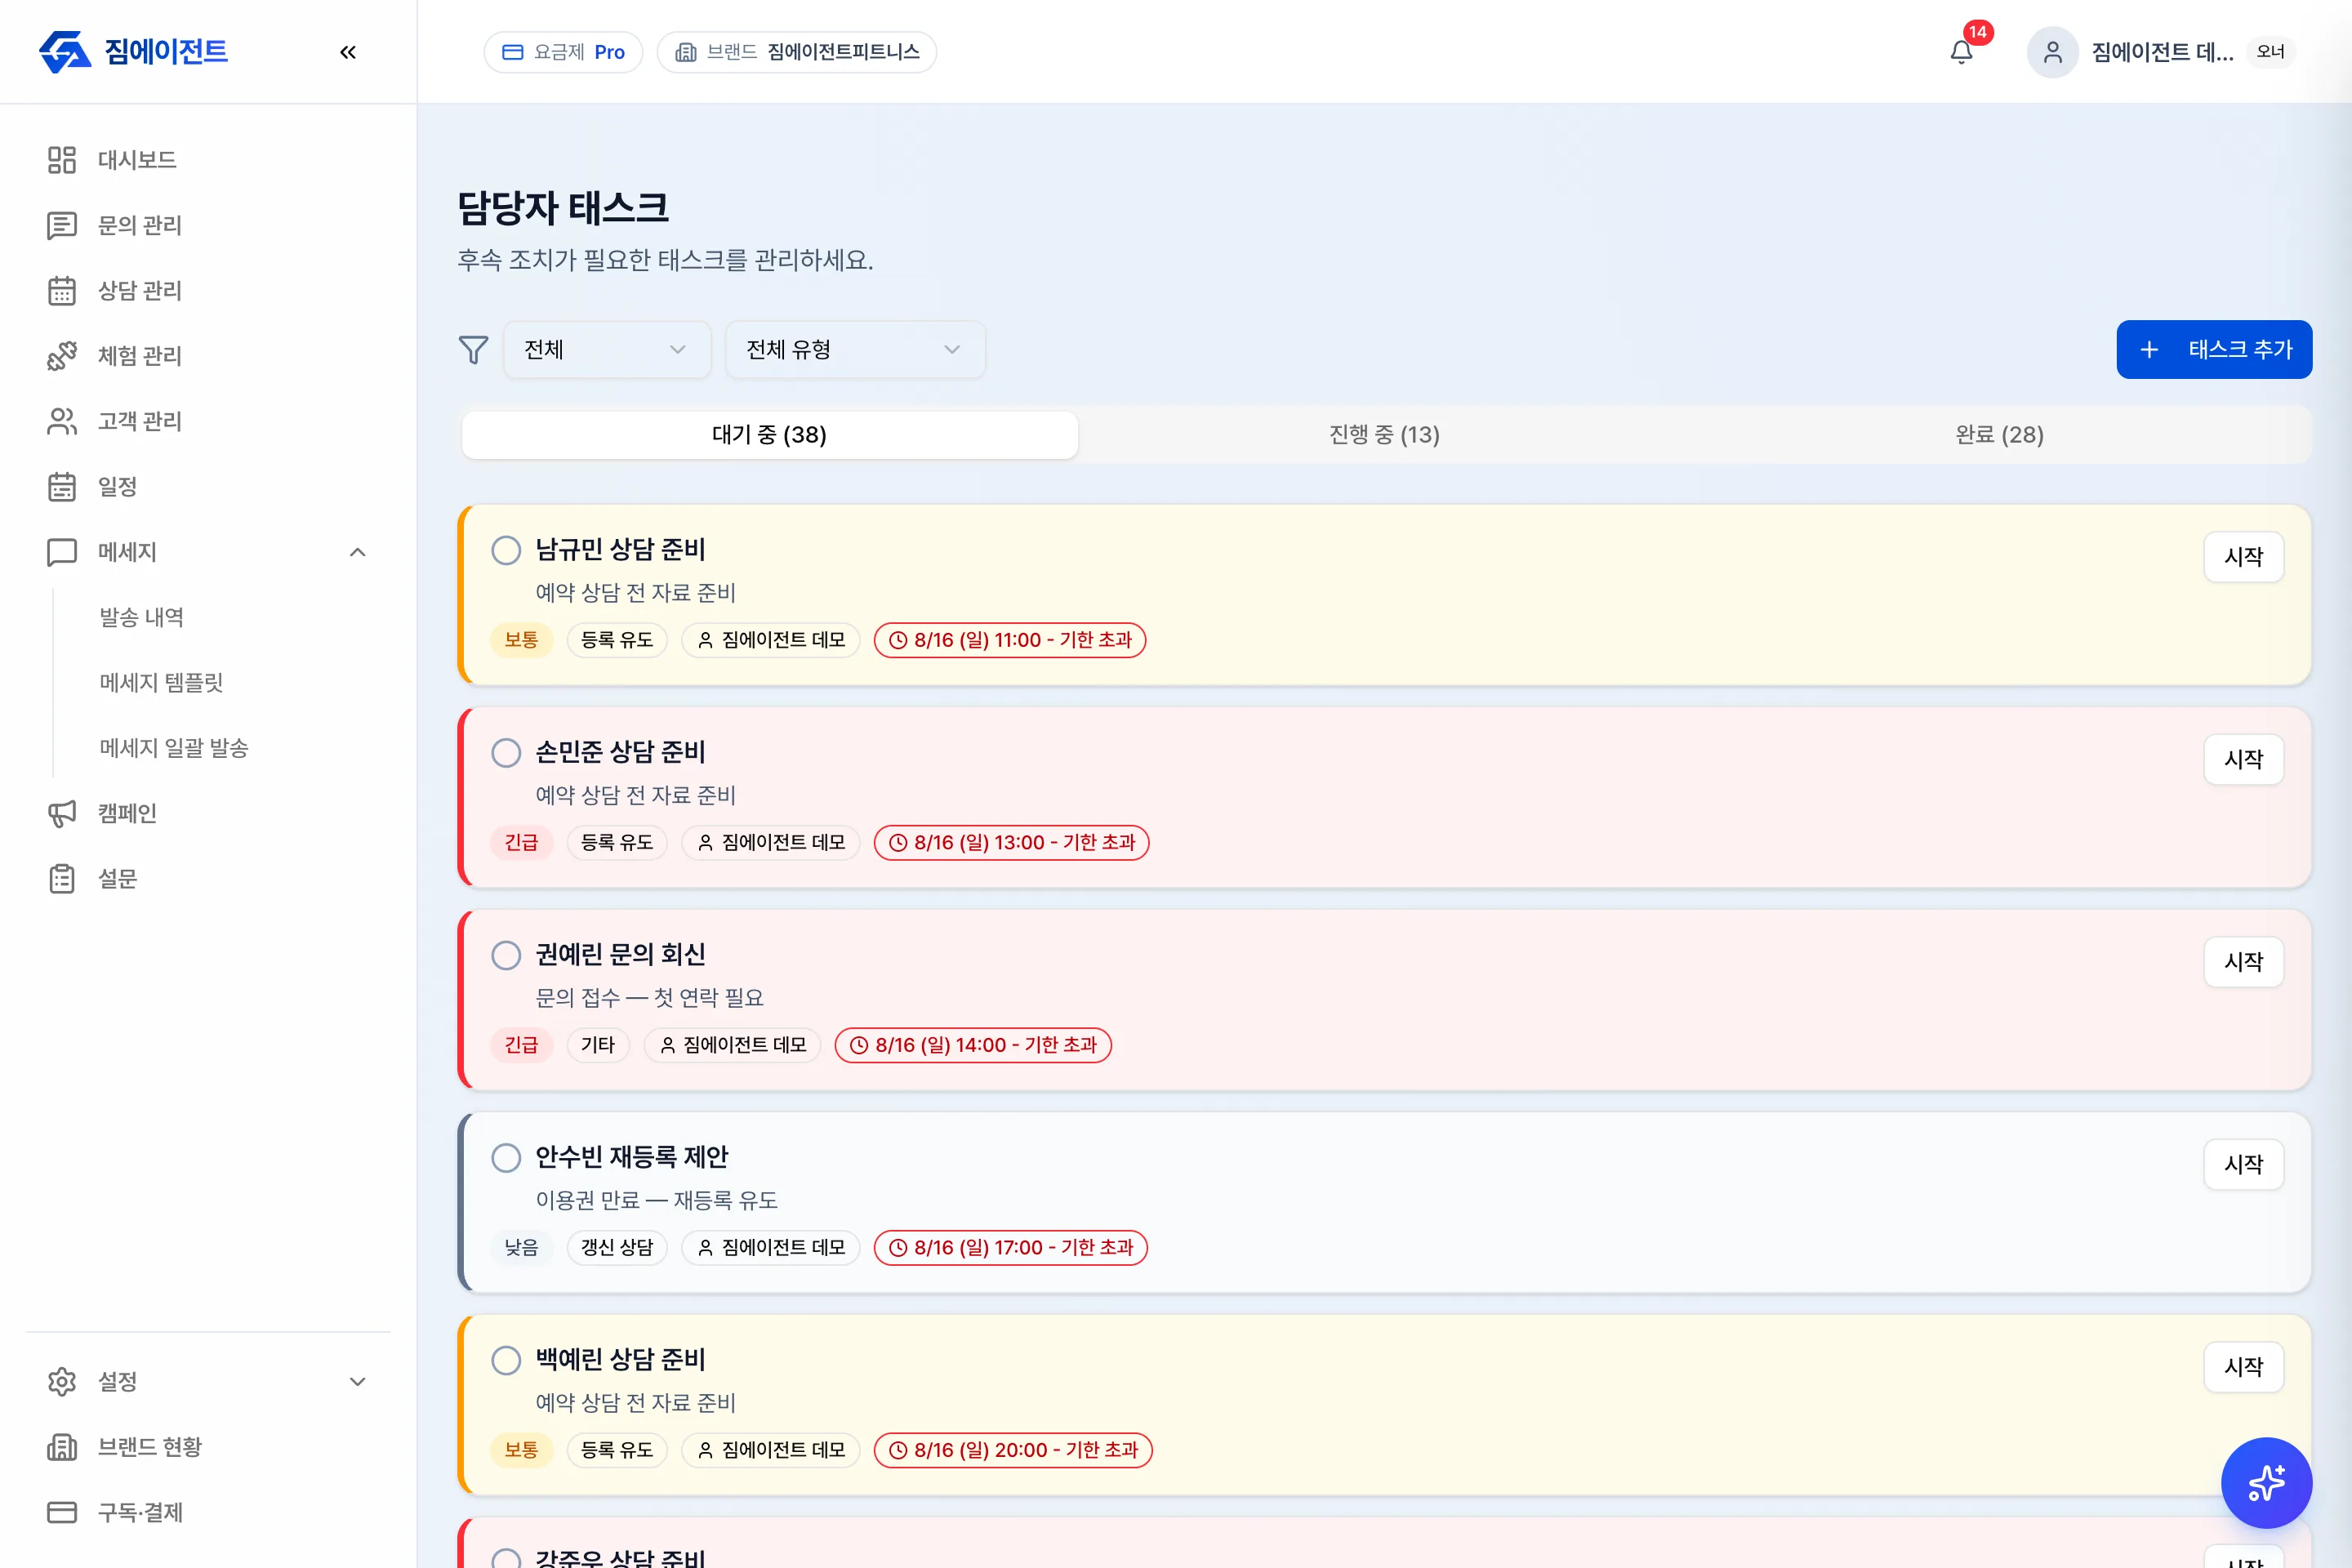Open the 권예린 문의 회신 task title
2352x1568 pixels.
click(620, 955)
